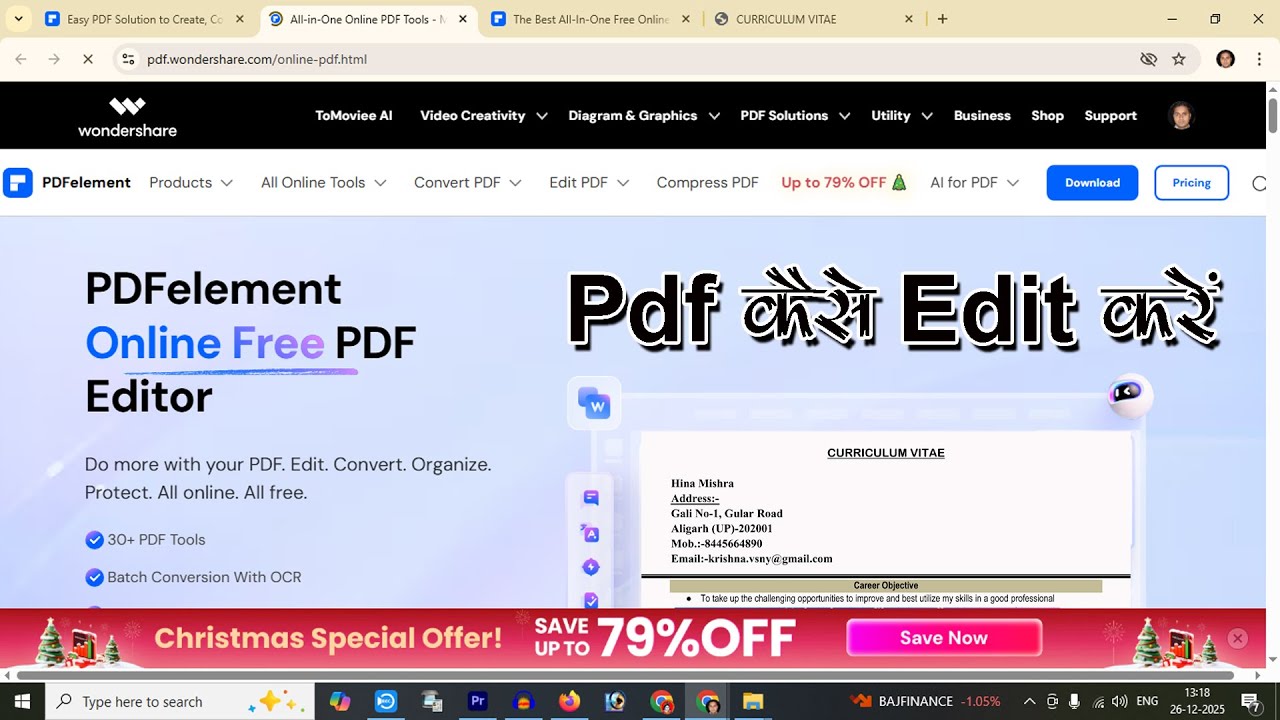The width and height of the screenshot is (1280, 720).
Task: Expand the Products dropdown
Action: point(191,183)
